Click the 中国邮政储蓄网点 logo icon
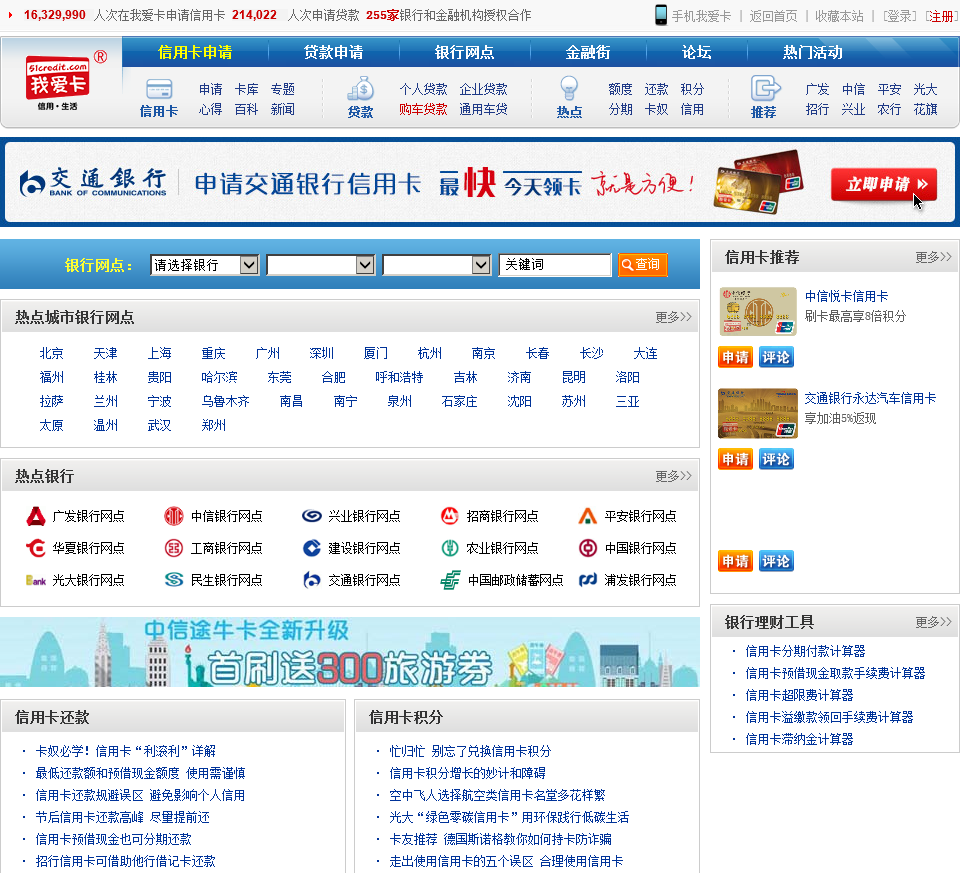Image resolution: width=960 pixels, height=873 pixels. pyautogui.click(x=451, y=580)
